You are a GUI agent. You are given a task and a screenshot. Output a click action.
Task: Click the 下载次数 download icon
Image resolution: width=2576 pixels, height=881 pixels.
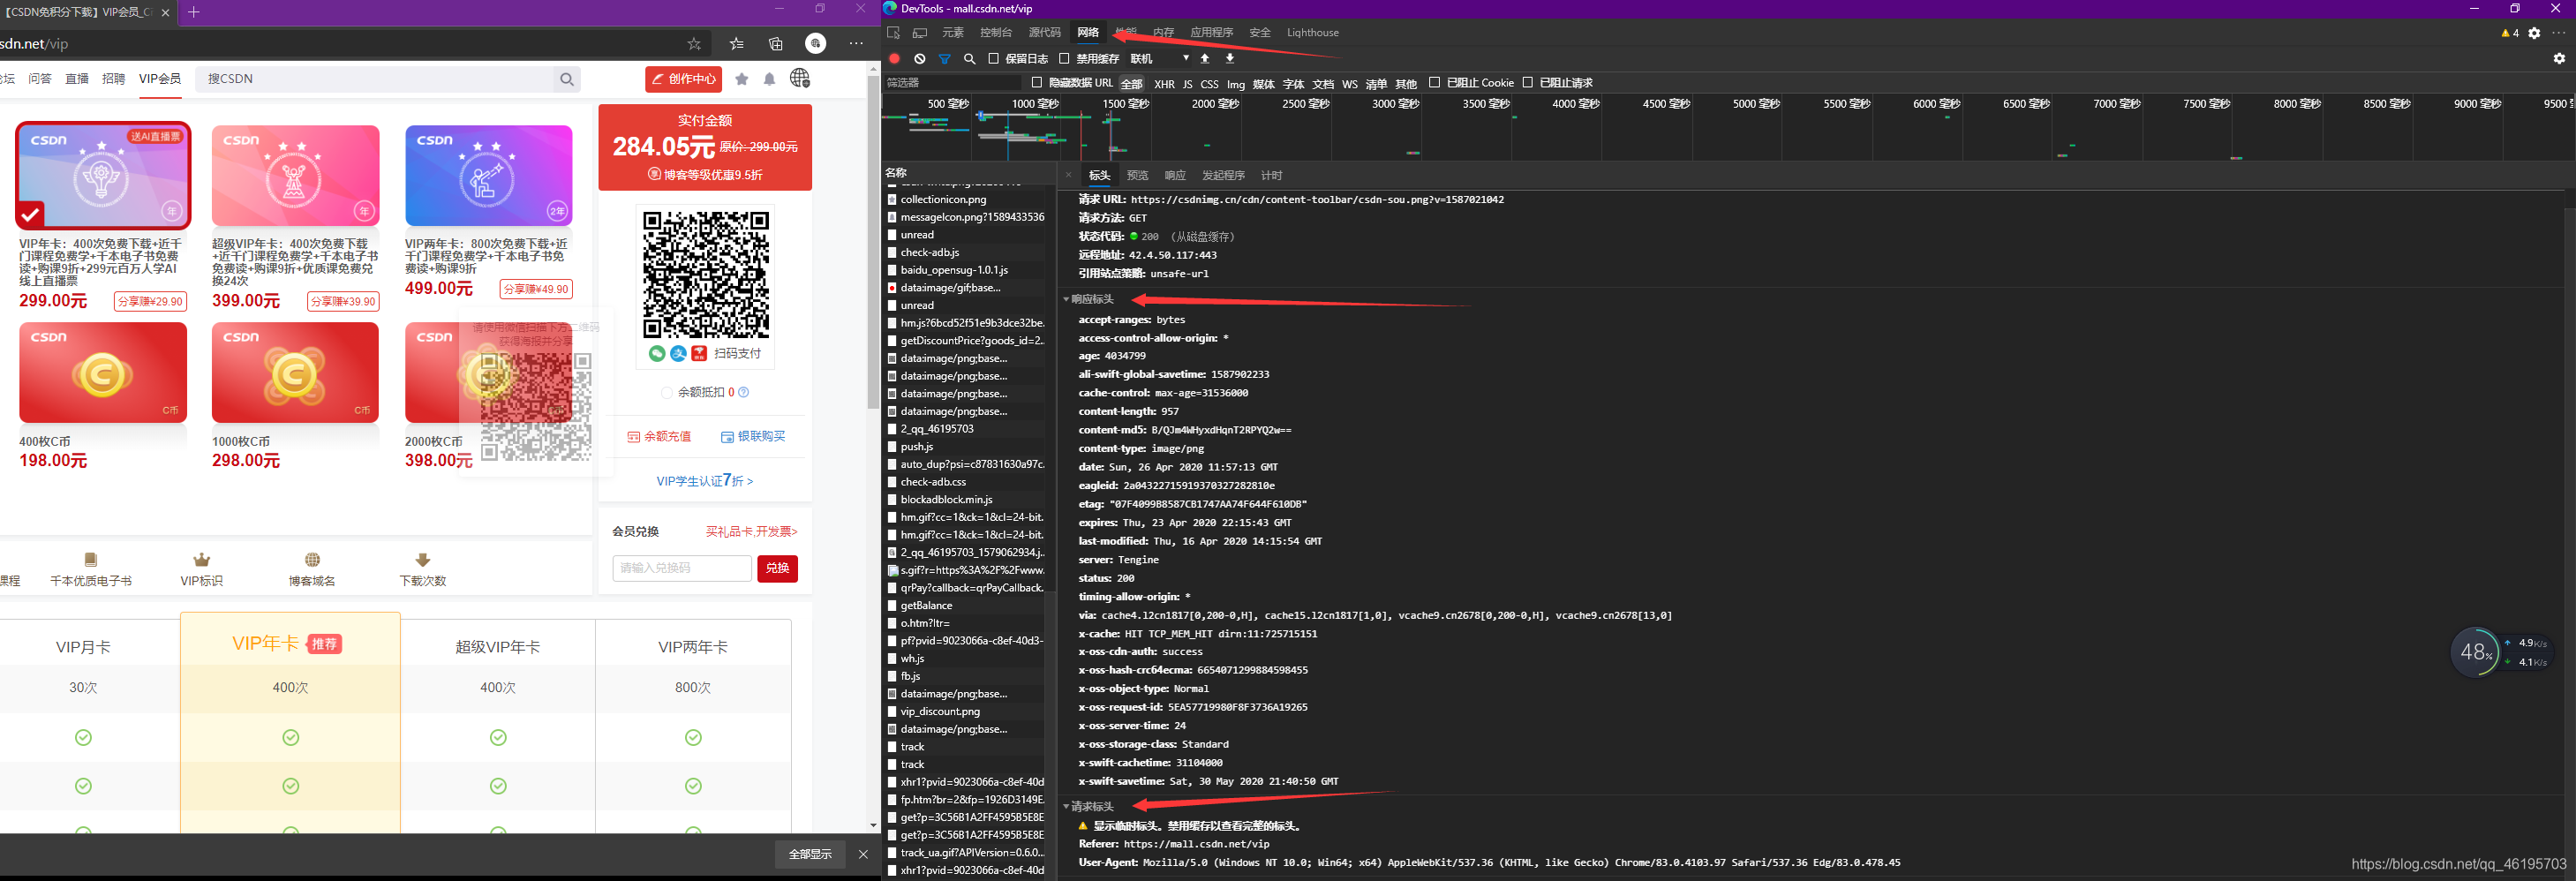coord(423,560)
